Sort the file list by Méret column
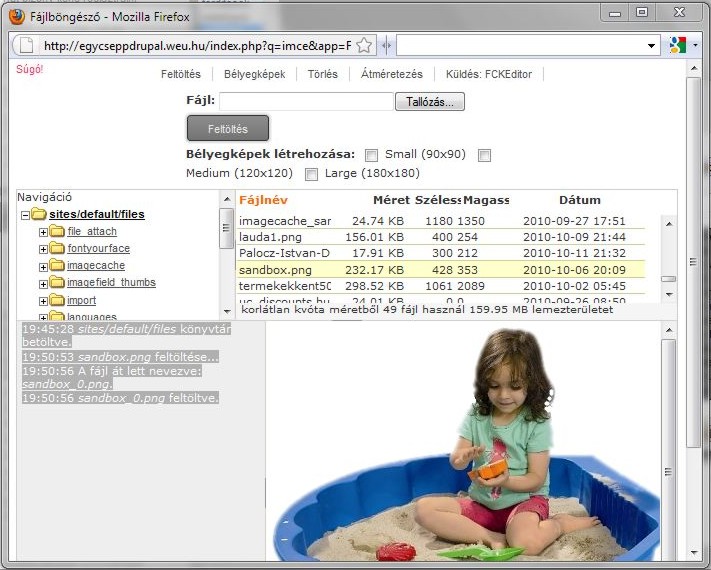Screen dimensions: 711x570 tap(391, 200)
